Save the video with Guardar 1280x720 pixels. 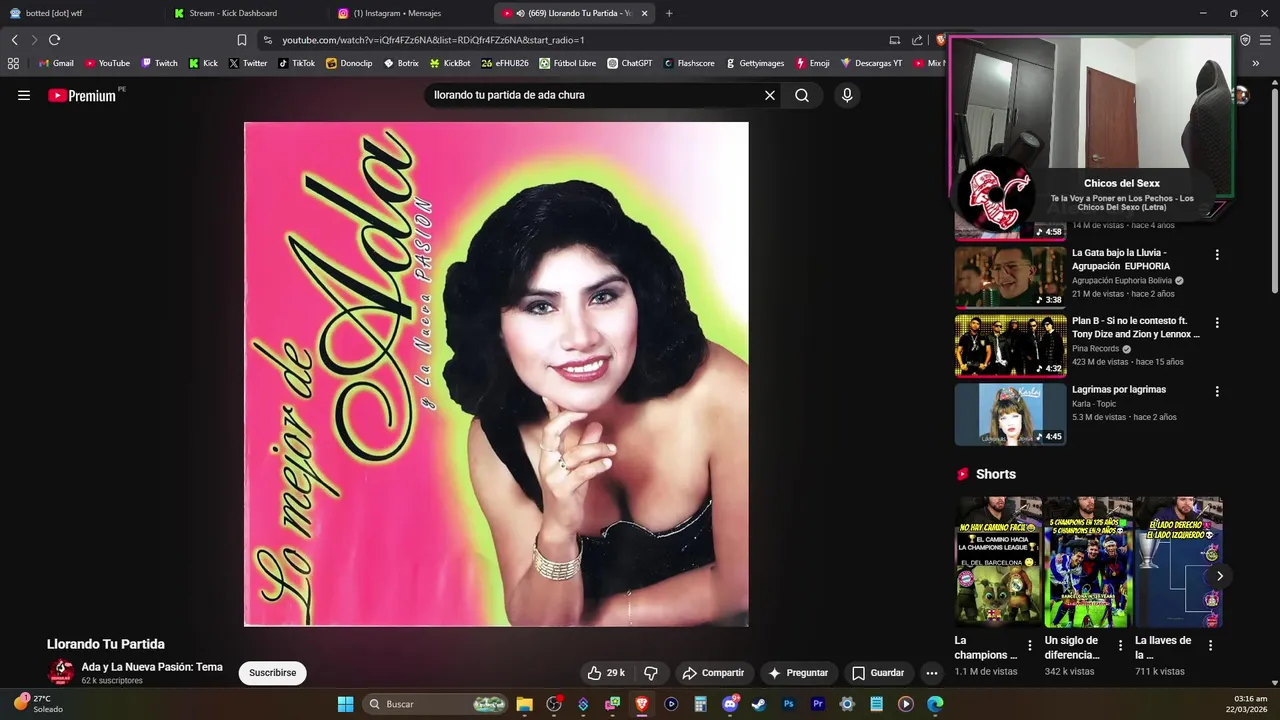coord(877,673)
